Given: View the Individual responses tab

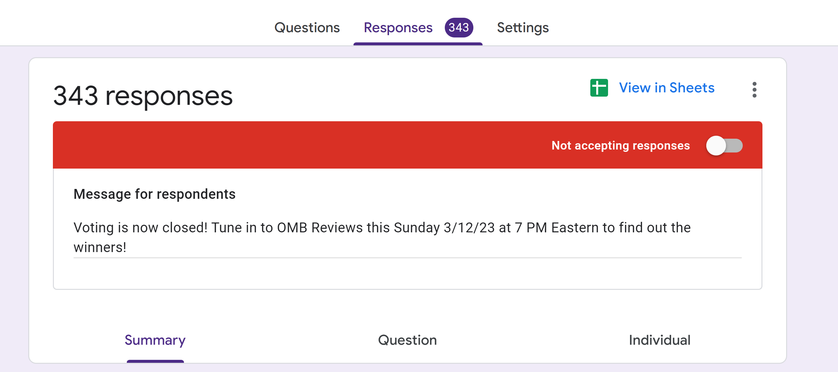Looking at the screenshot, I should (659, 340).
